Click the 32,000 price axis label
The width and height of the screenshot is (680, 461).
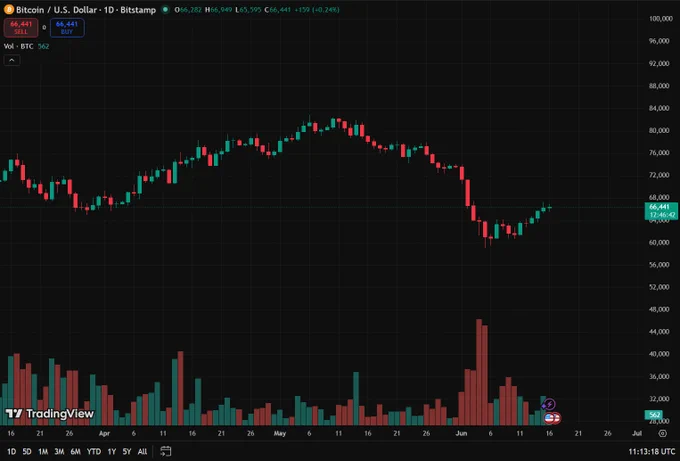coord(659,399)
